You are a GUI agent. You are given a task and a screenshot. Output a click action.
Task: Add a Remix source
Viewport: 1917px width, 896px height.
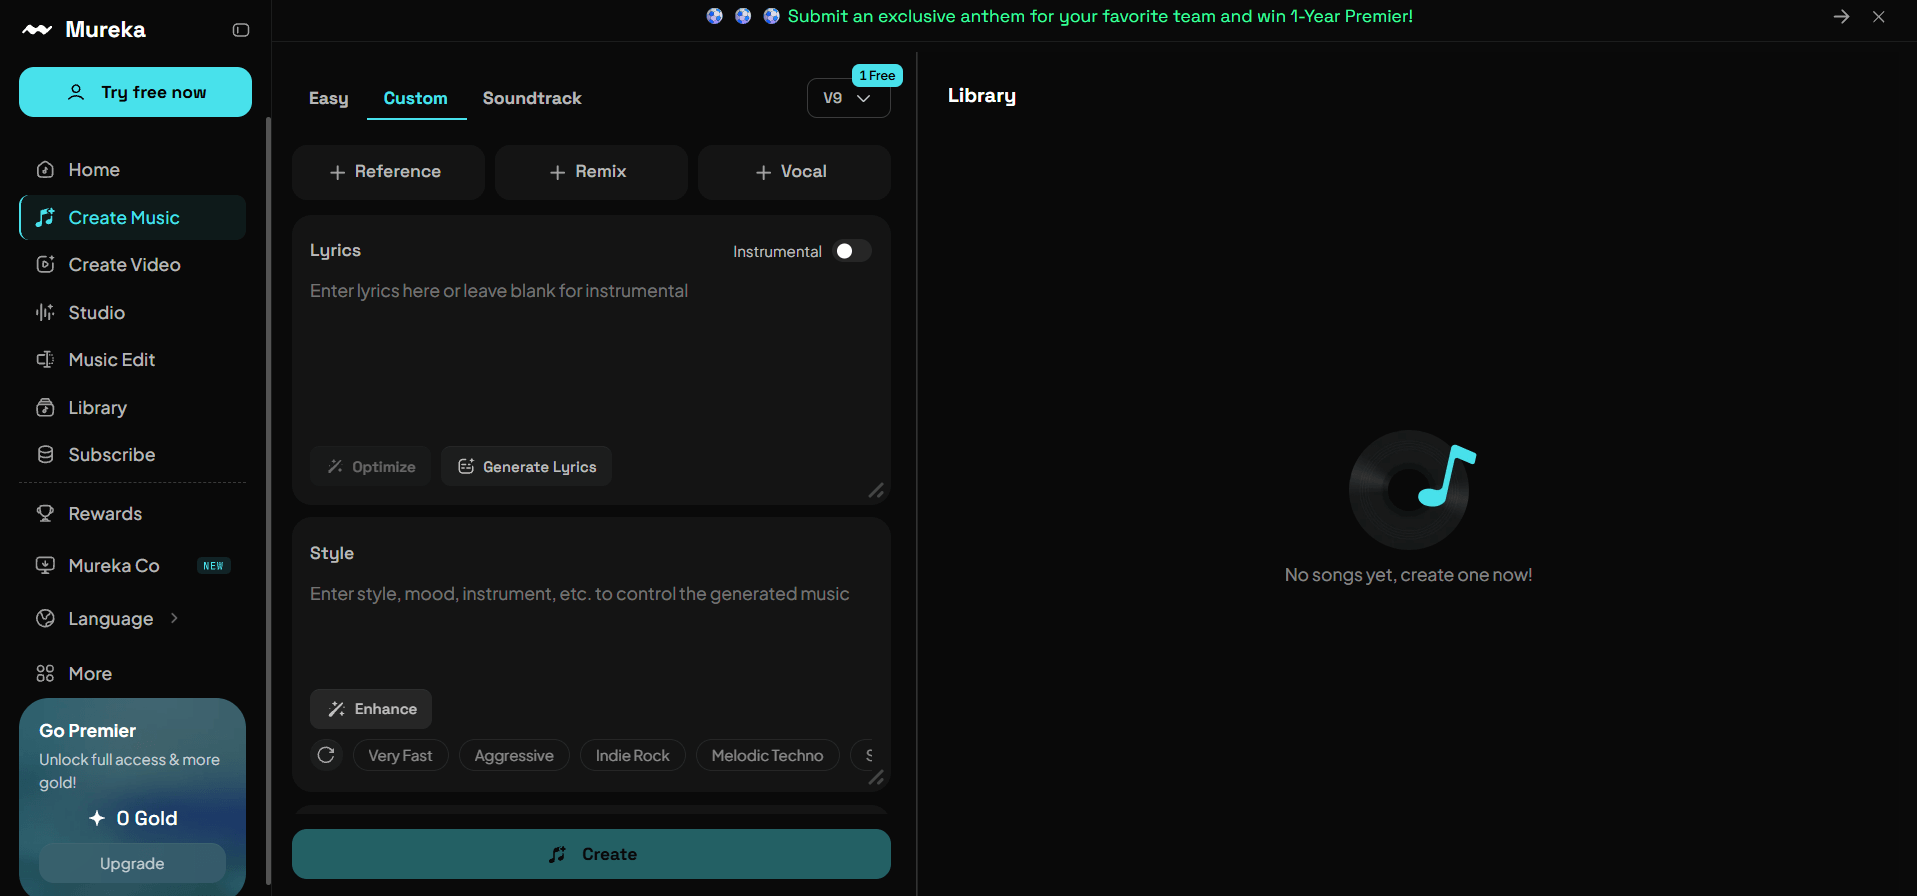pos(591,172)
